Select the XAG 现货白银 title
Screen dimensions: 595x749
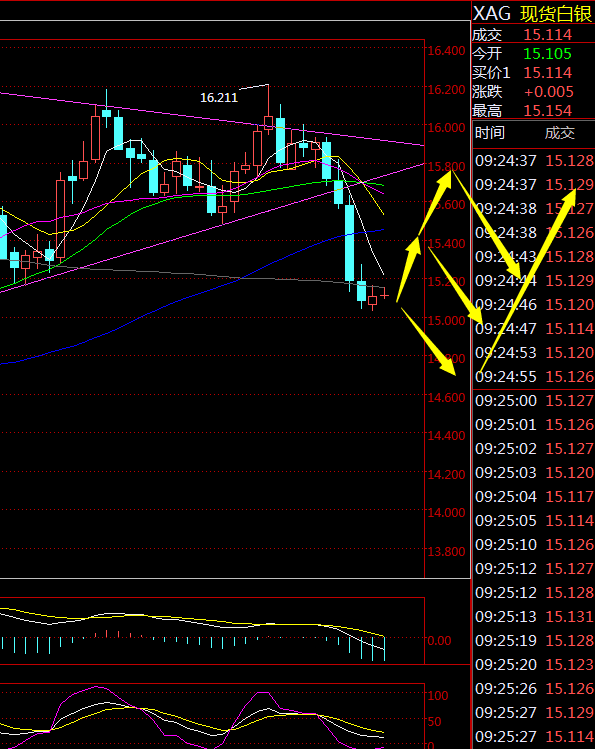click(533, 13)
